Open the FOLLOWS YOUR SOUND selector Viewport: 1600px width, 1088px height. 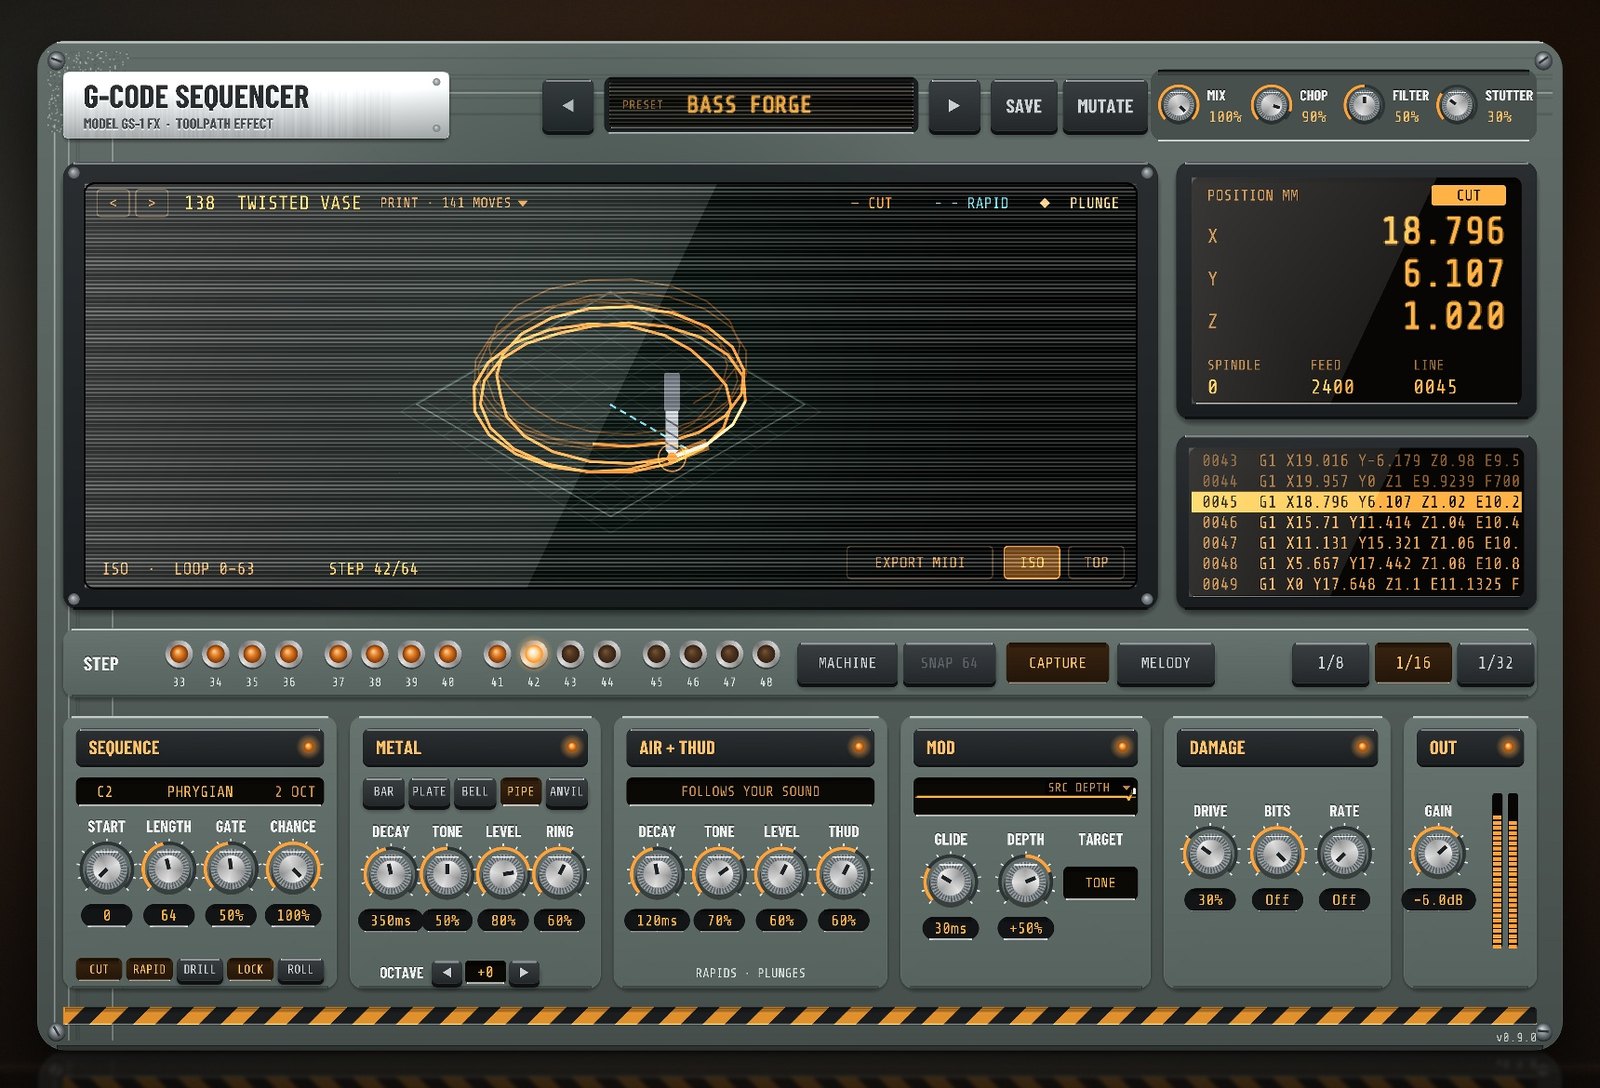750,791
